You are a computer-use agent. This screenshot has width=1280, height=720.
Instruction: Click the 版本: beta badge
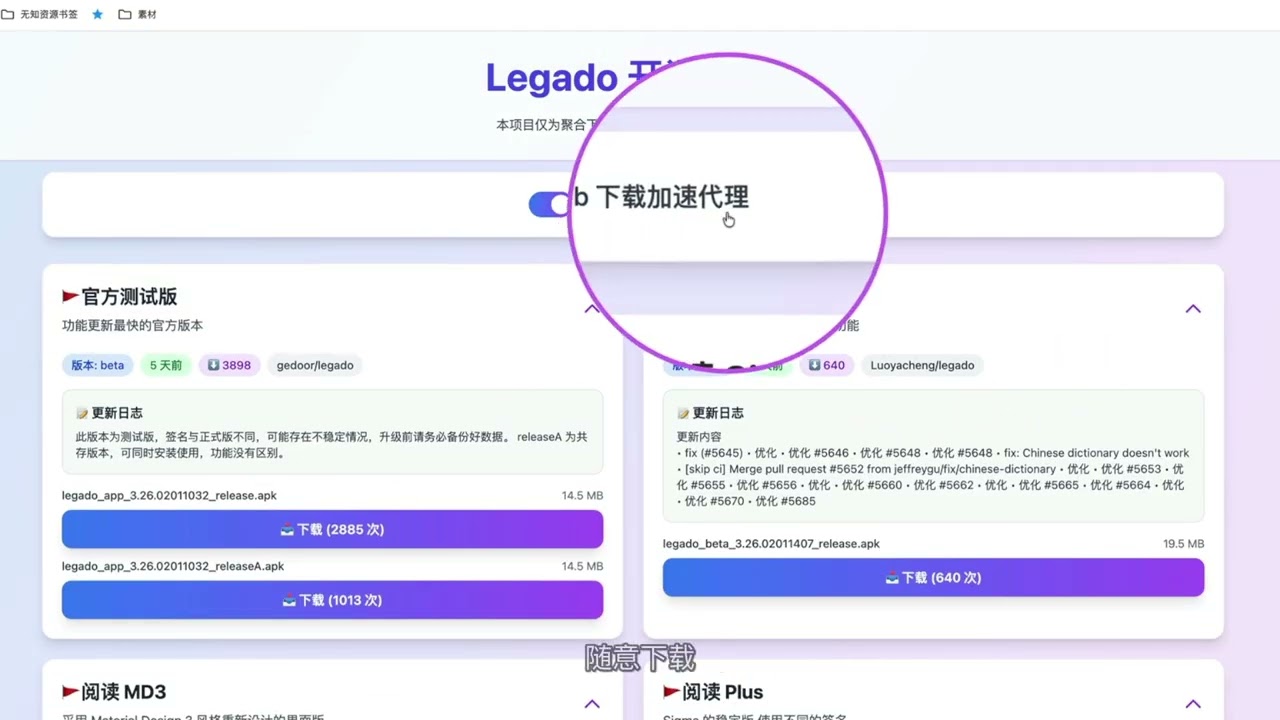pyautogui.click(x=98, y=365)
